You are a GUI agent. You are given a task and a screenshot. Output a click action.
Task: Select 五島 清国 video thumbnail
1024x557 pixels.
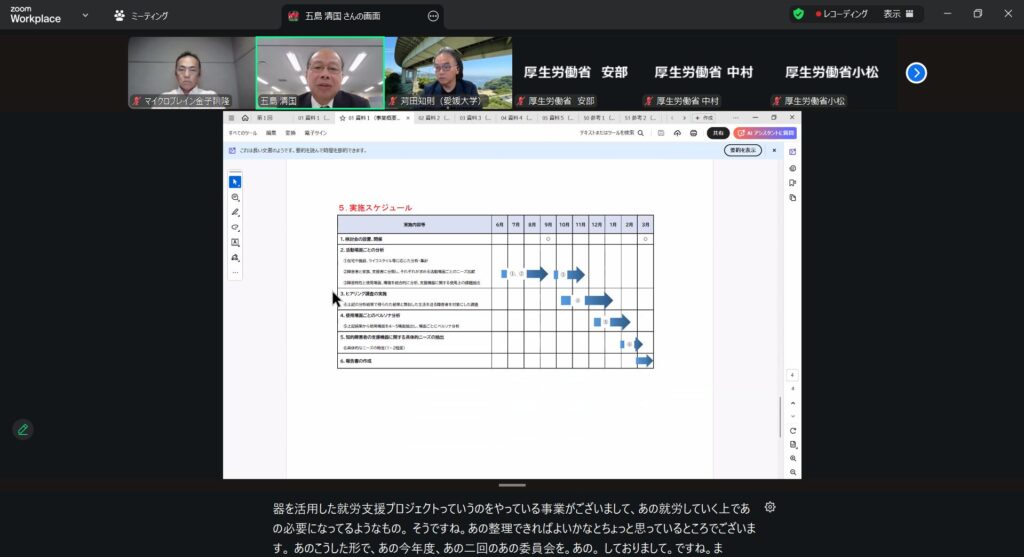coord(320,72)
